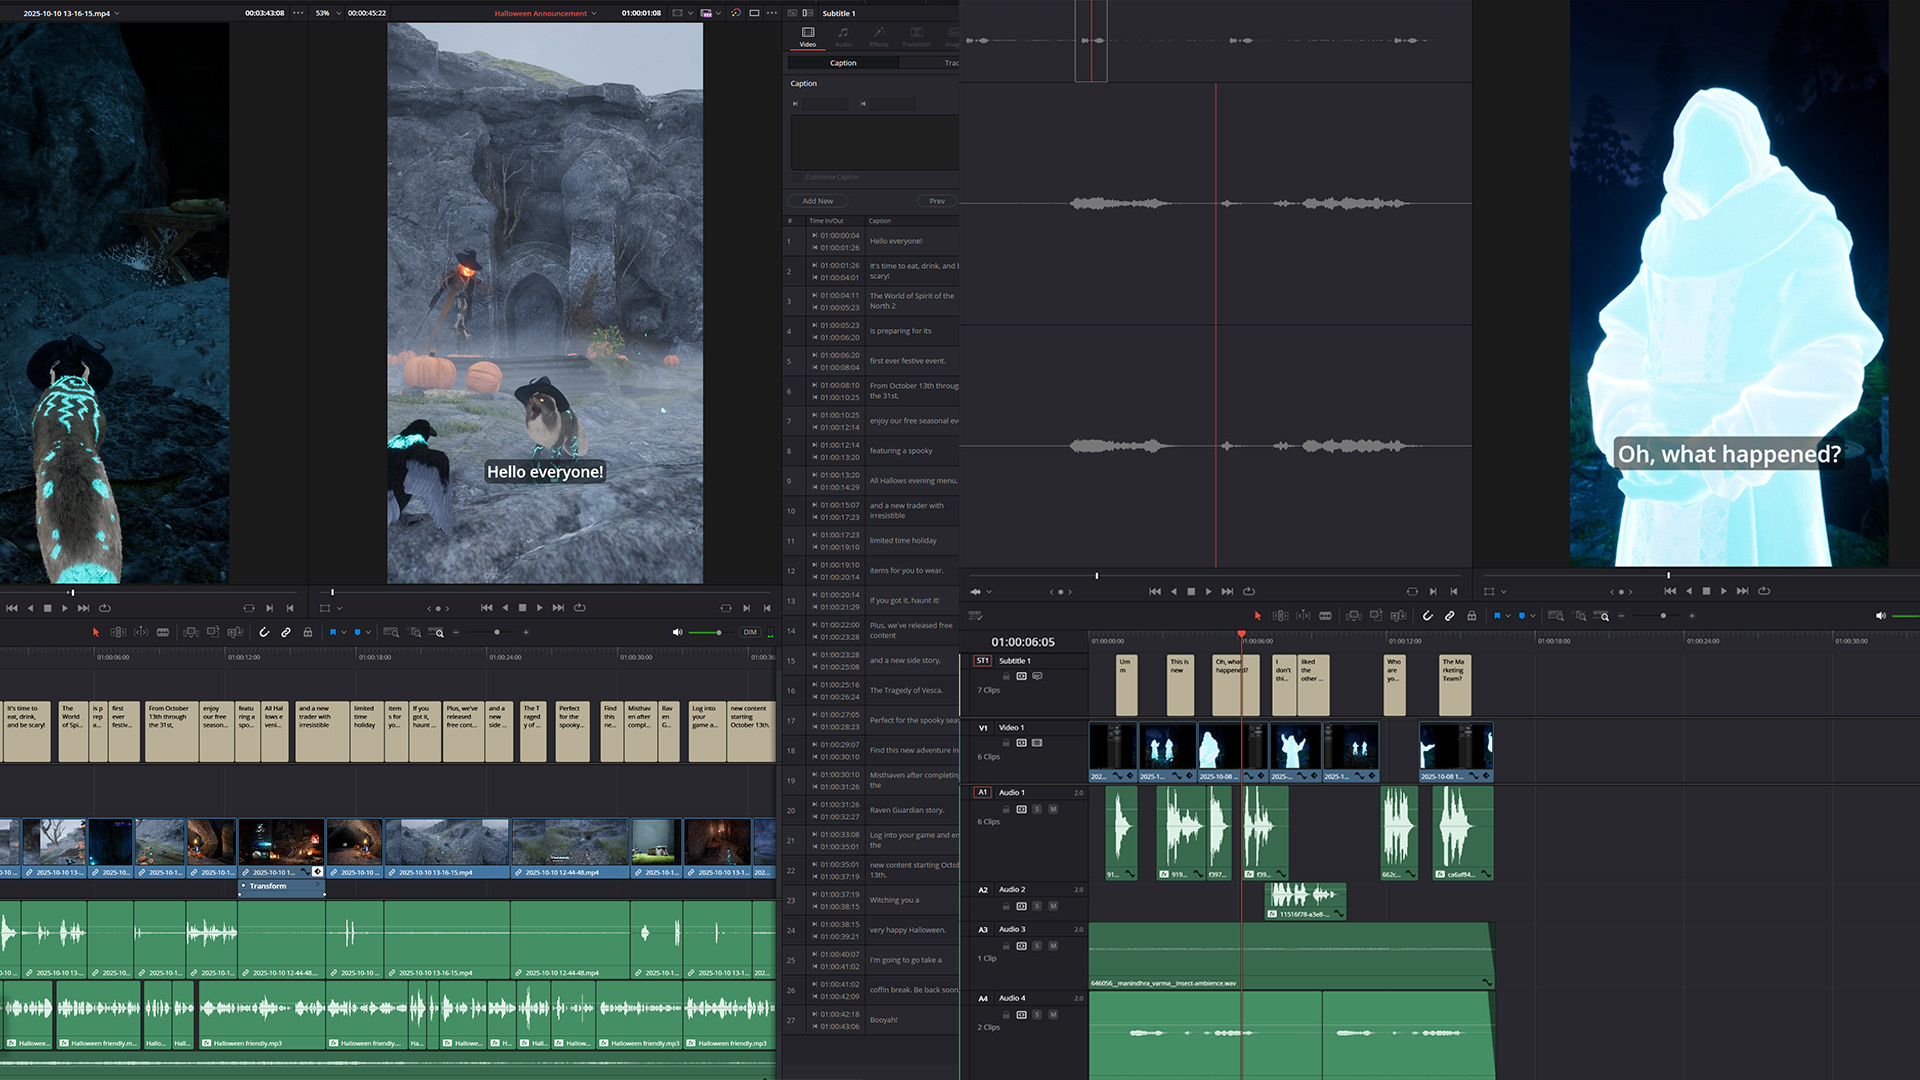Toggle timeline snapping magnet in left toolbar
This screenshot has height=1080, width=1920.
point(264,632)
